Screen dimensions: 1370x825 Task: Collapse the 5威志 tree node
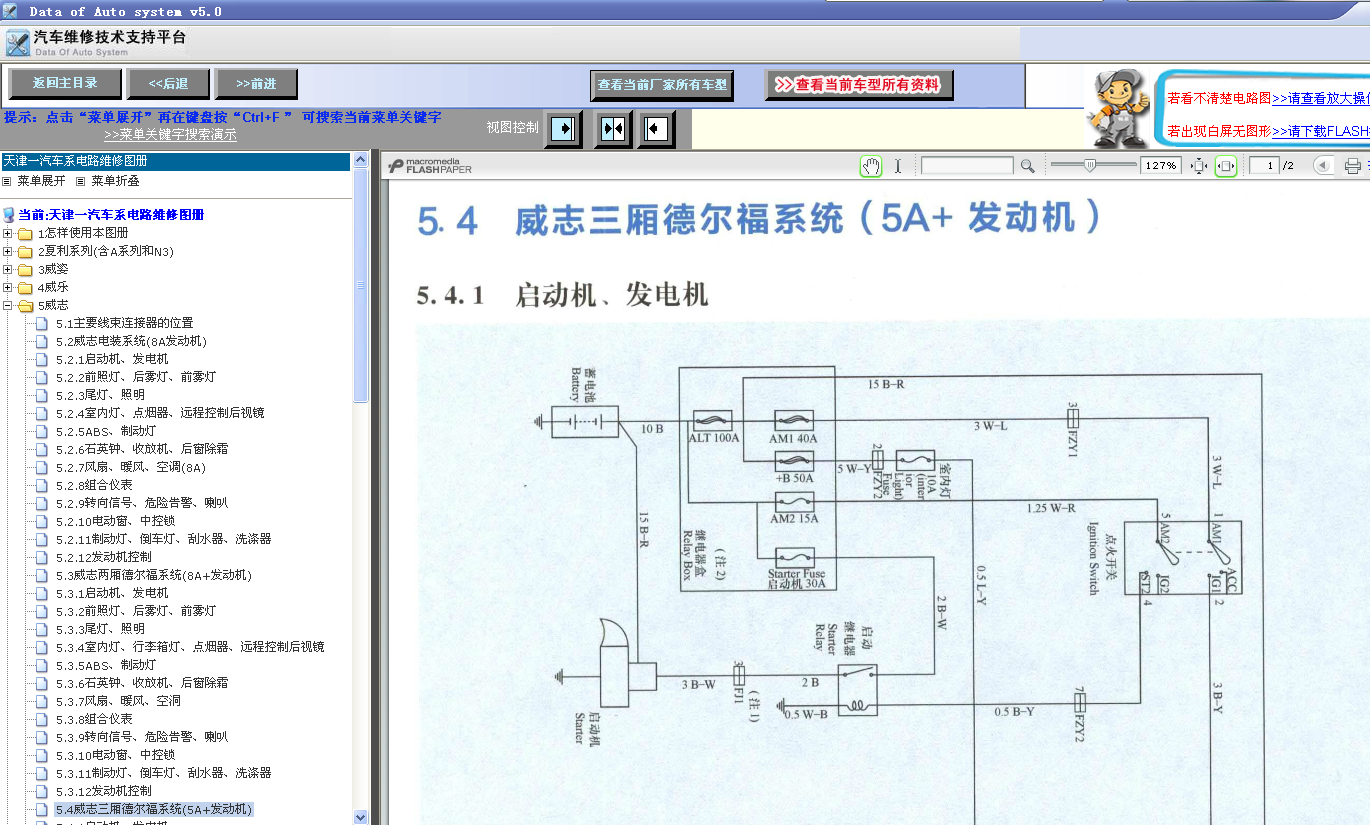[8, 305]
